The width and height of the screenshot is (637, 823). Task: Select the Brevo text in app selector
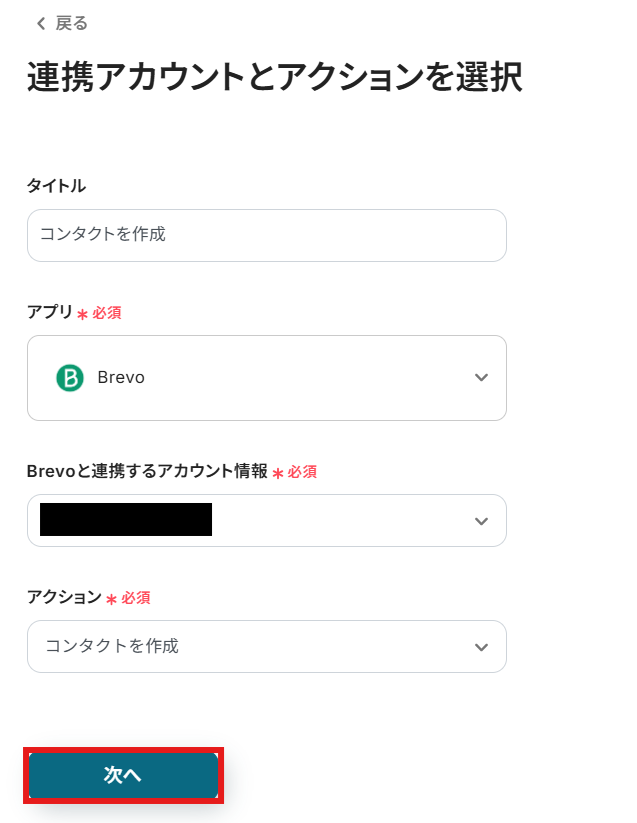click(121, 378)
